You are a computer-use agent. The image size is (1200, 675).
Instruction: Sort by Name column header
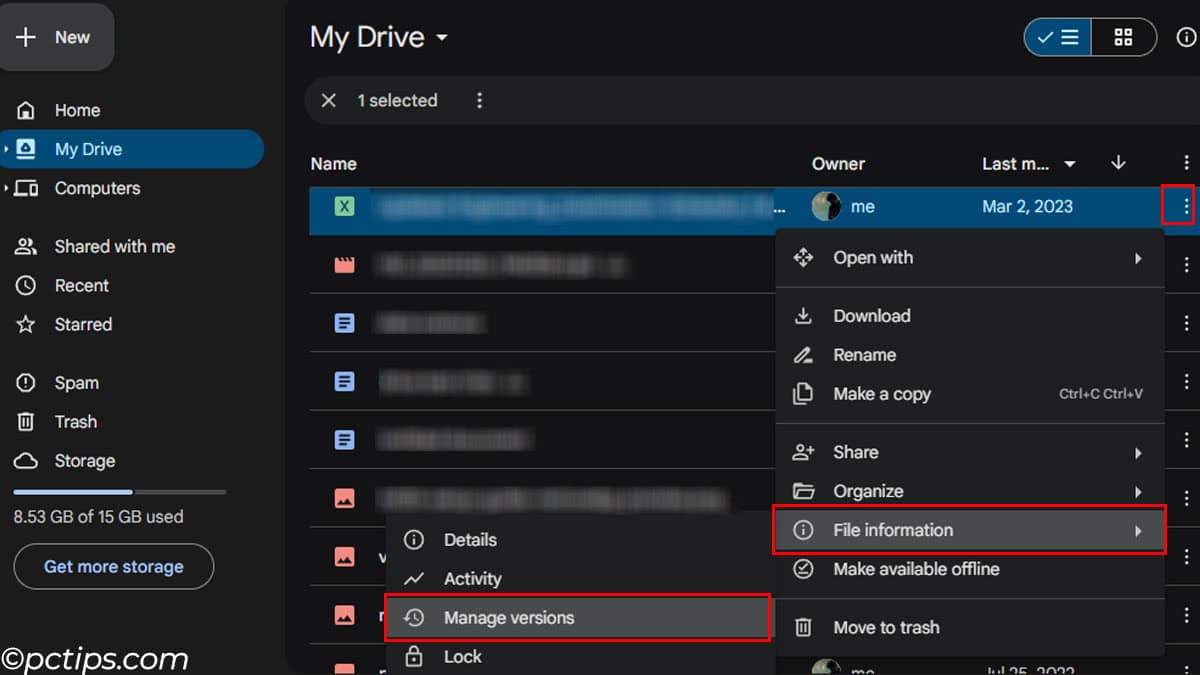(333, 163)
